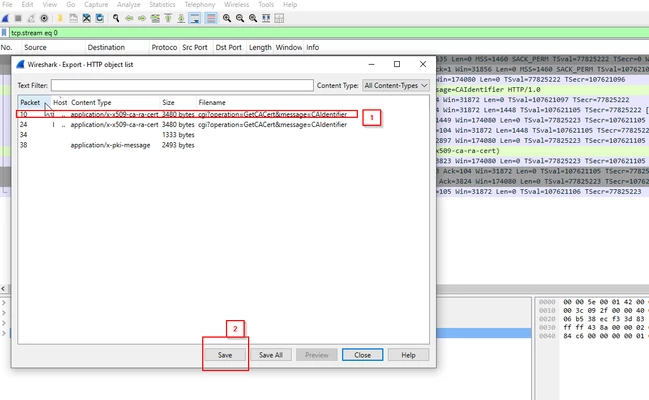
Task: Sort main packet list by Dst Port column
Action: 230,47
